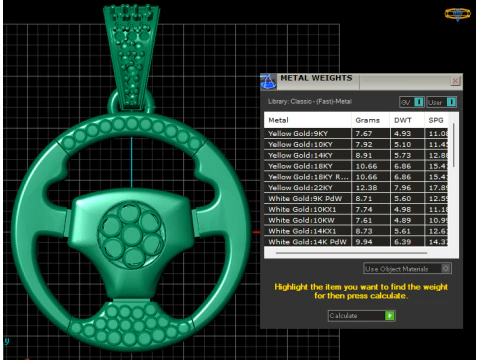Click the 7.67 grams value
This screenshot has width=480, height=360.
[x=364, y=133]
